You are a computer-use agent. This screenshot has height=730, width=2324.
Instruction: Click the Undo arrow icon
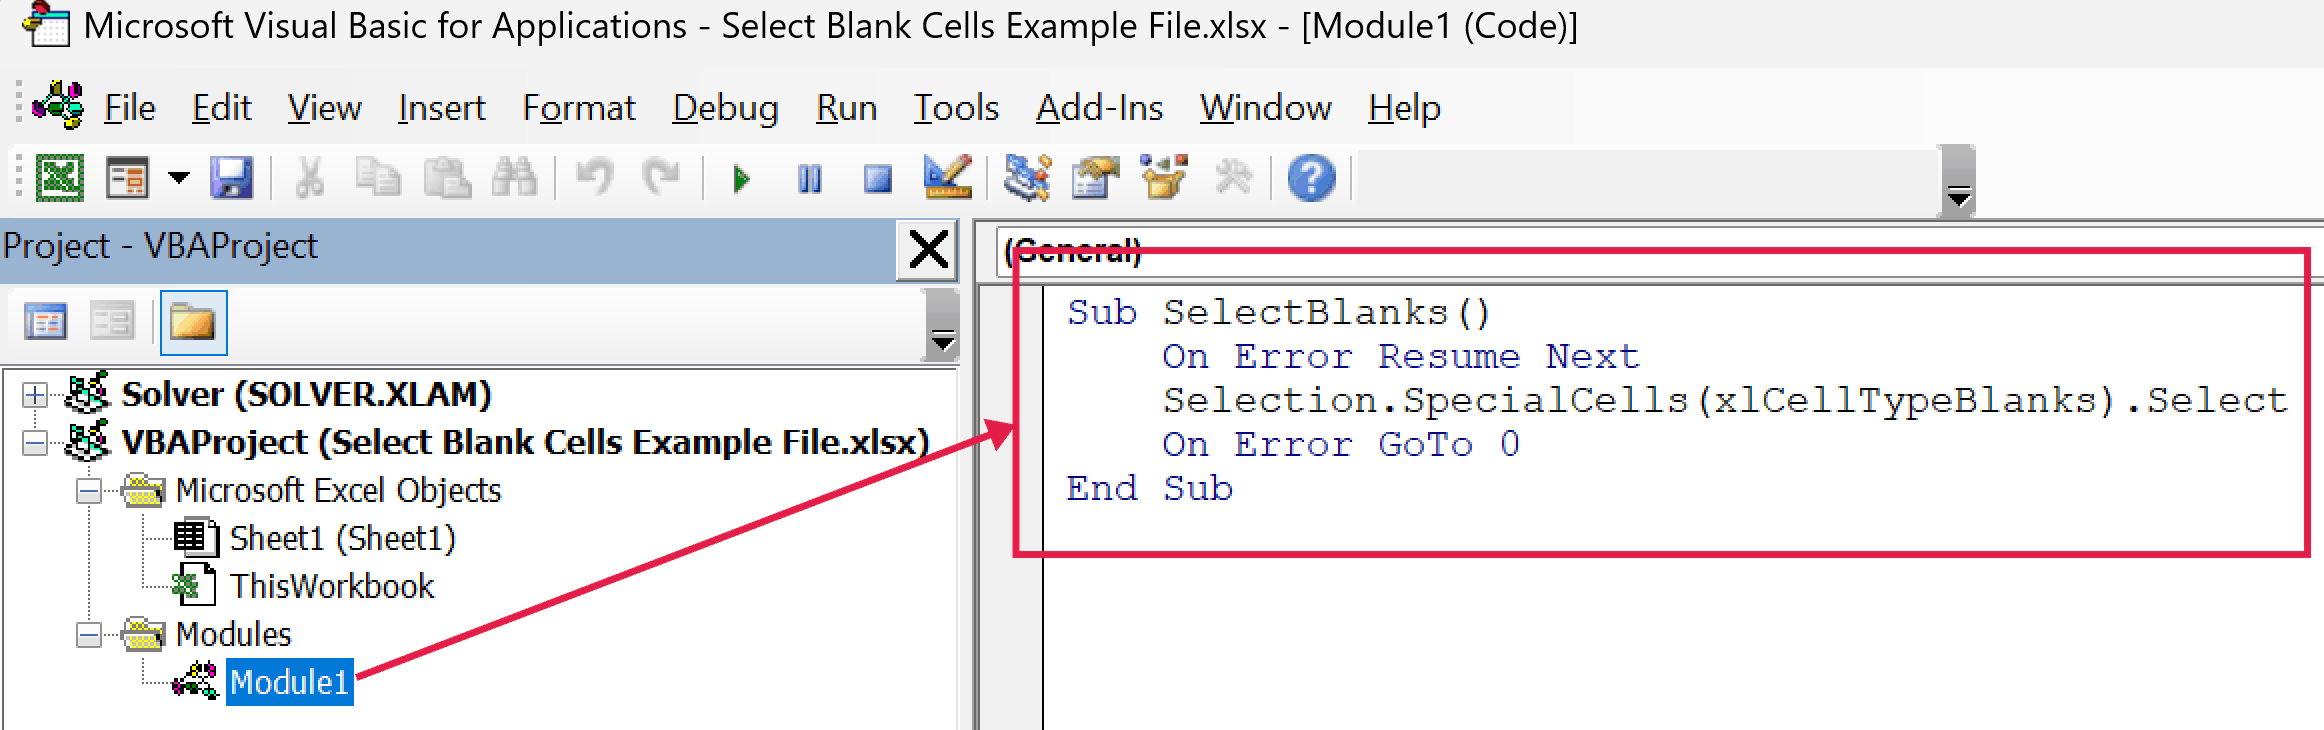(594, 179)
